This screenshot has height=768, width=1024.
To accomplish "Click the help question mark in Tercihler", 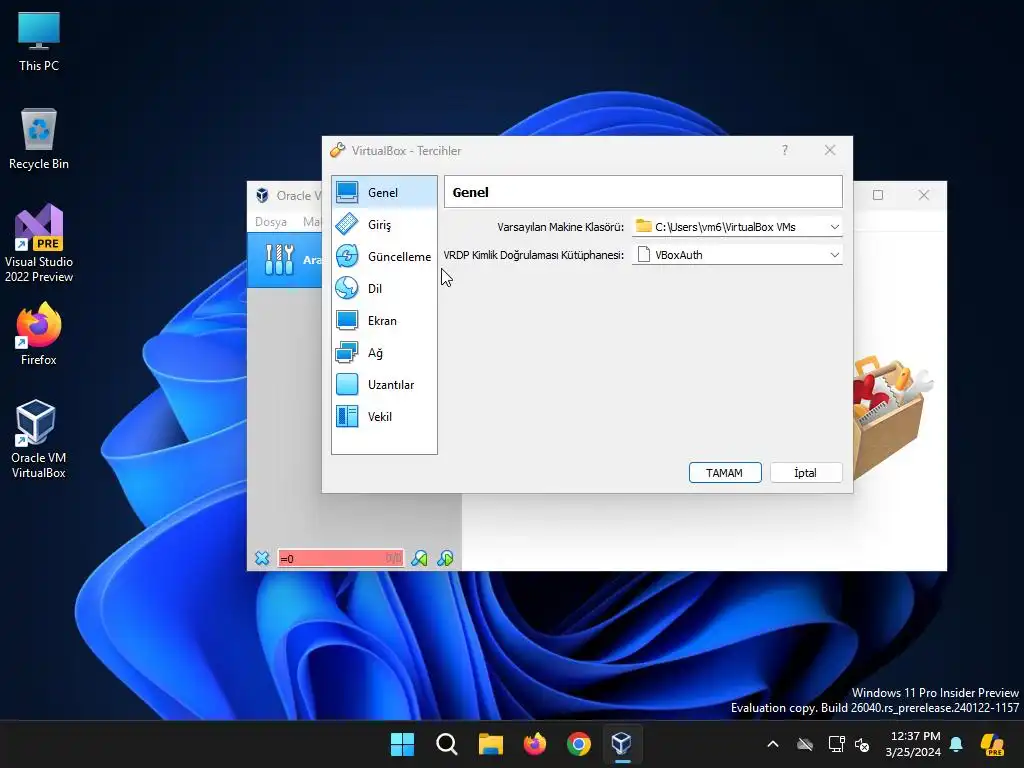I will pos(785,150).
